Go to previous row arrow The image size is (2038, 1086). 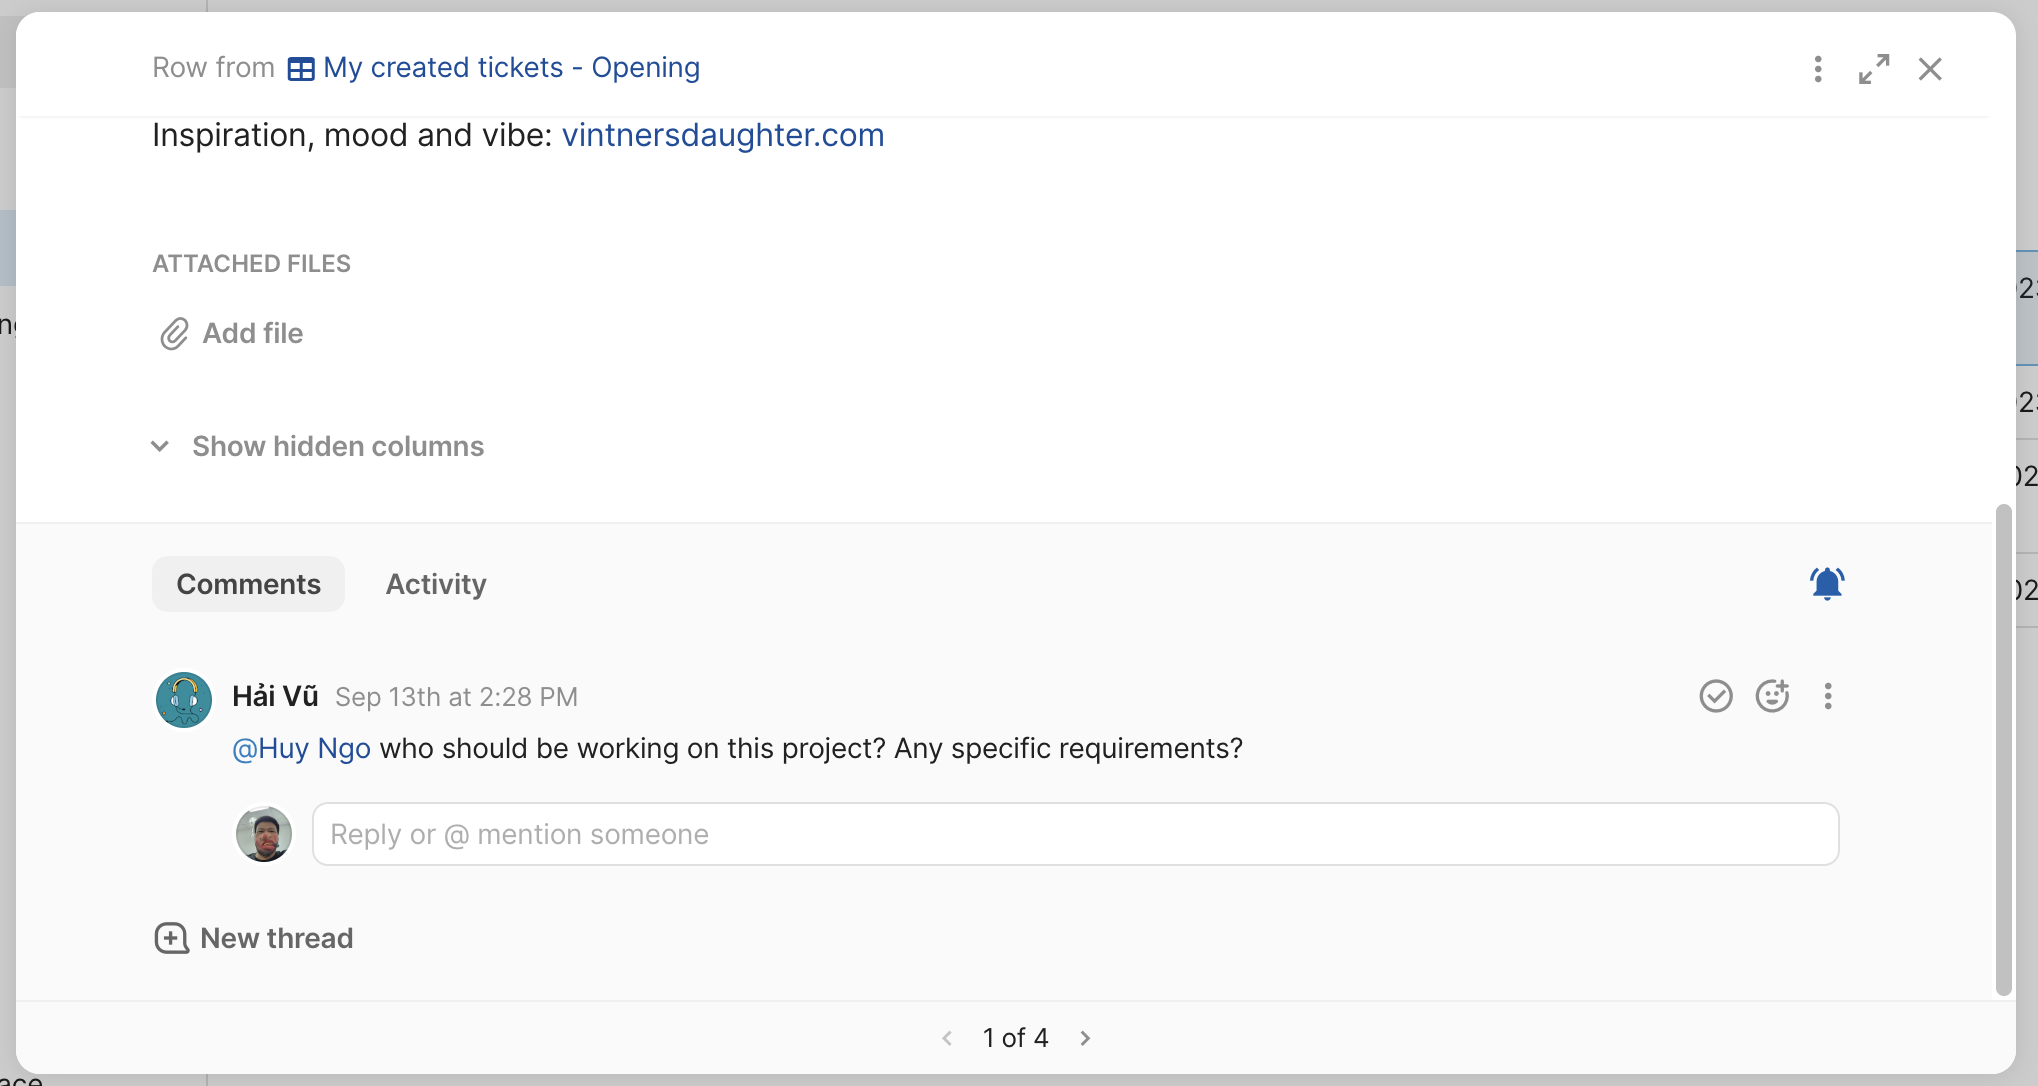pos(947,1038)
